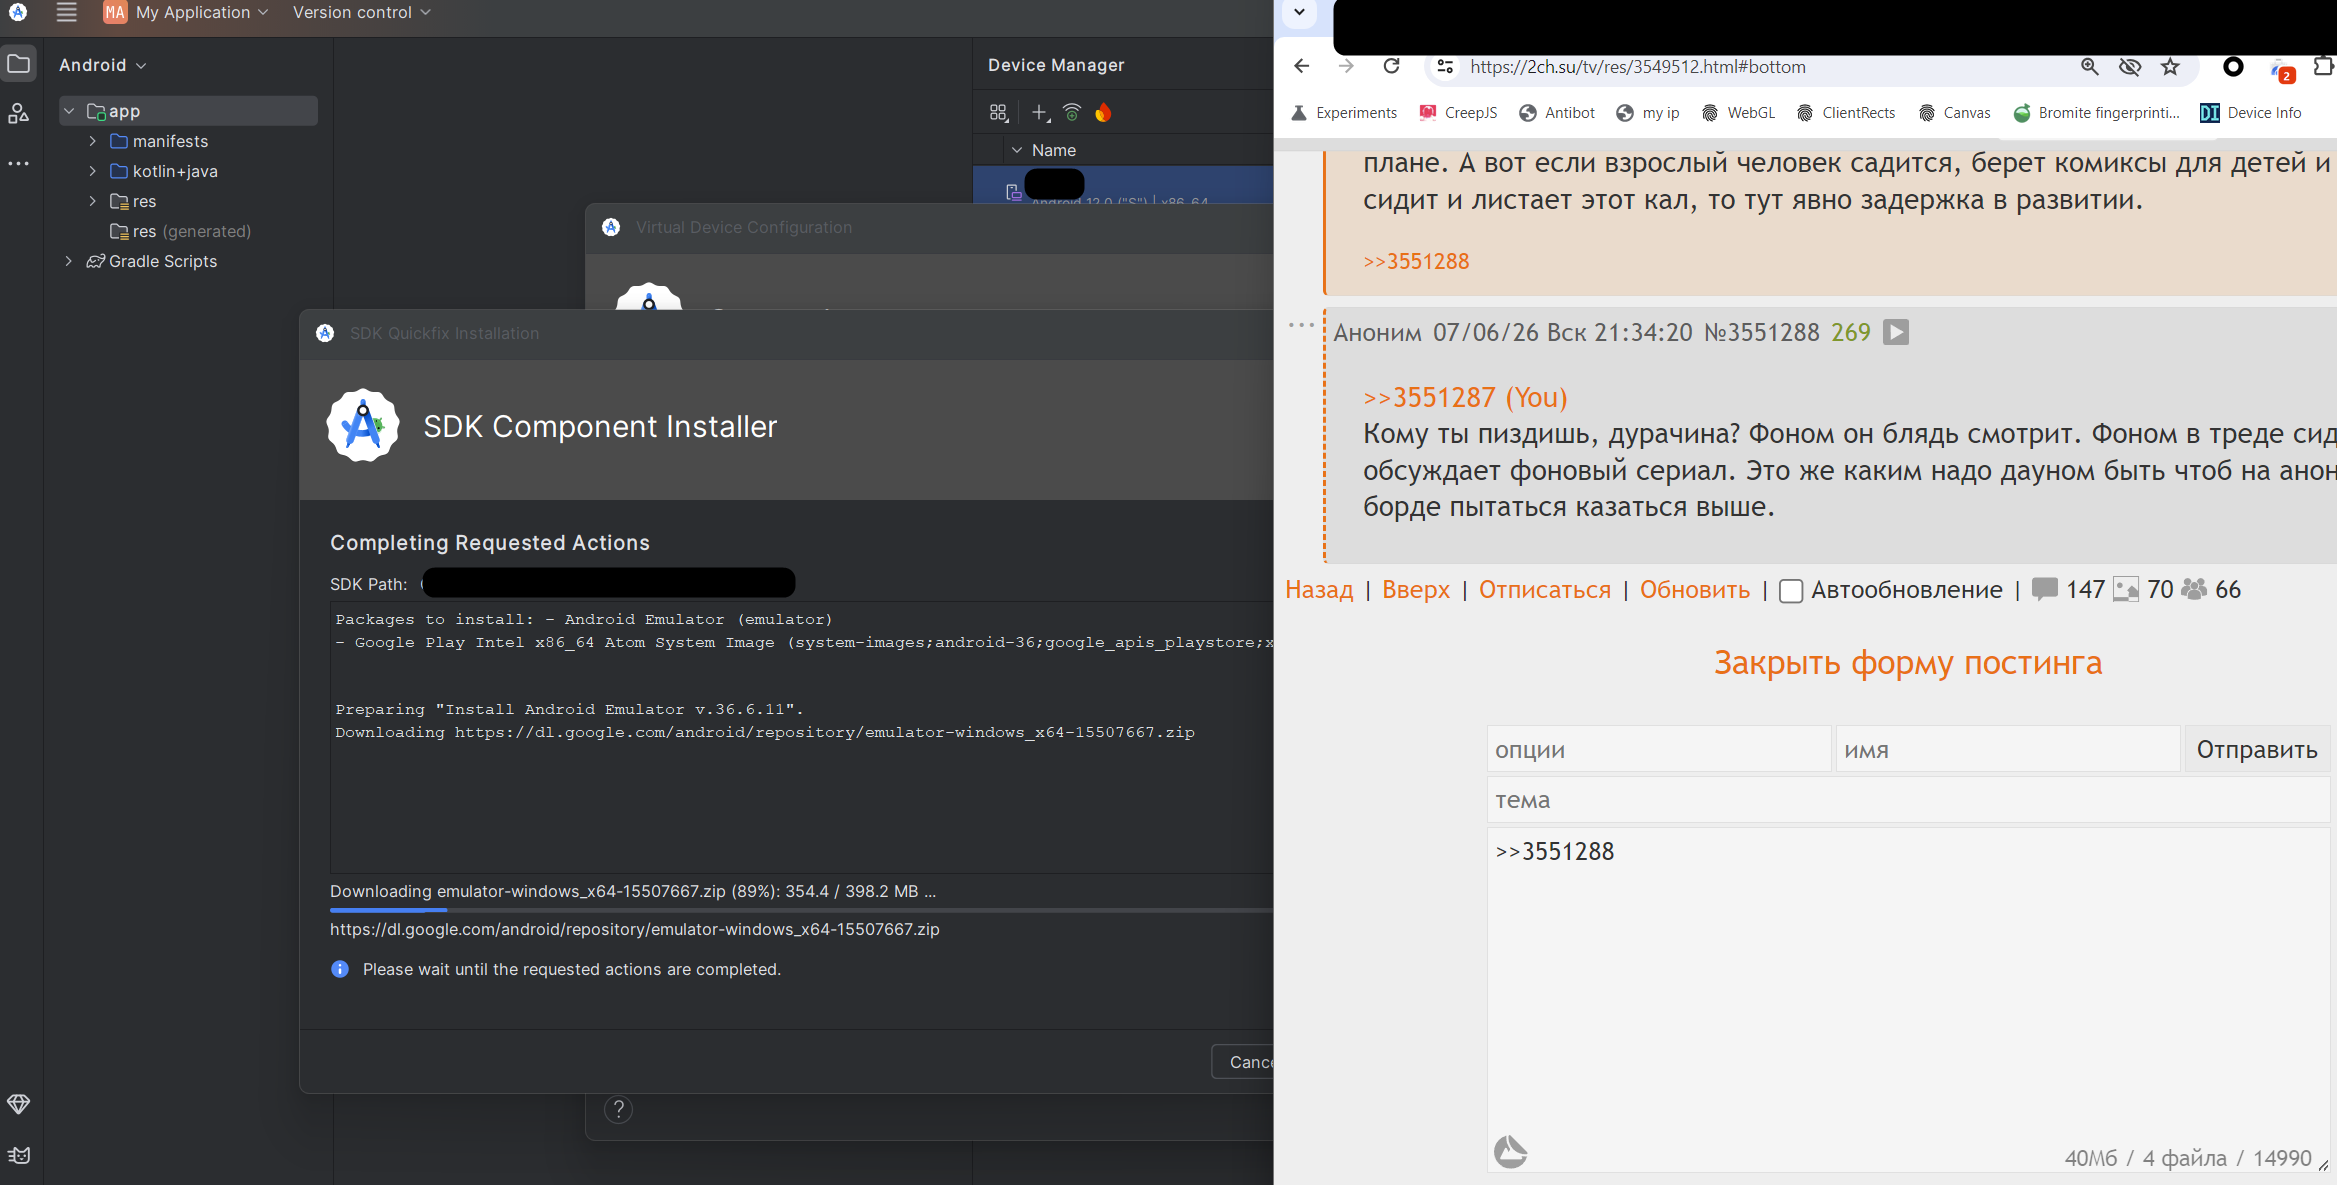Click Закрыть форму постинга
Viewport: 2337px width, 1185px height.
coord(1908,663)
